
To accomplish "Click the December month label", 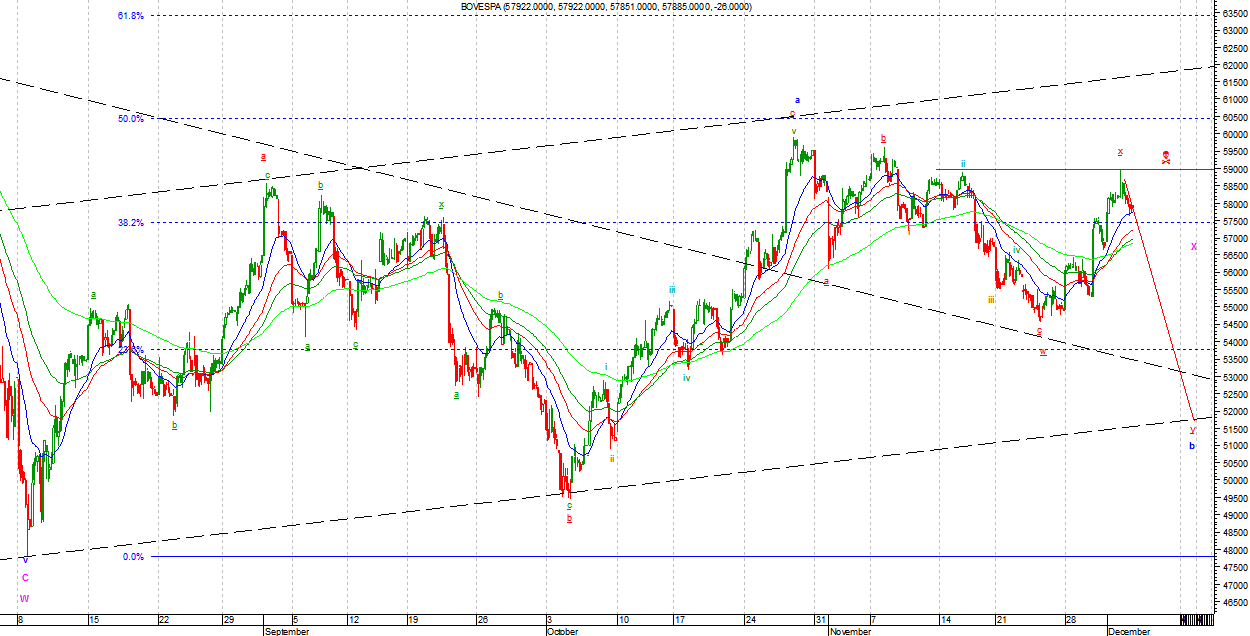I will 1129,631.
